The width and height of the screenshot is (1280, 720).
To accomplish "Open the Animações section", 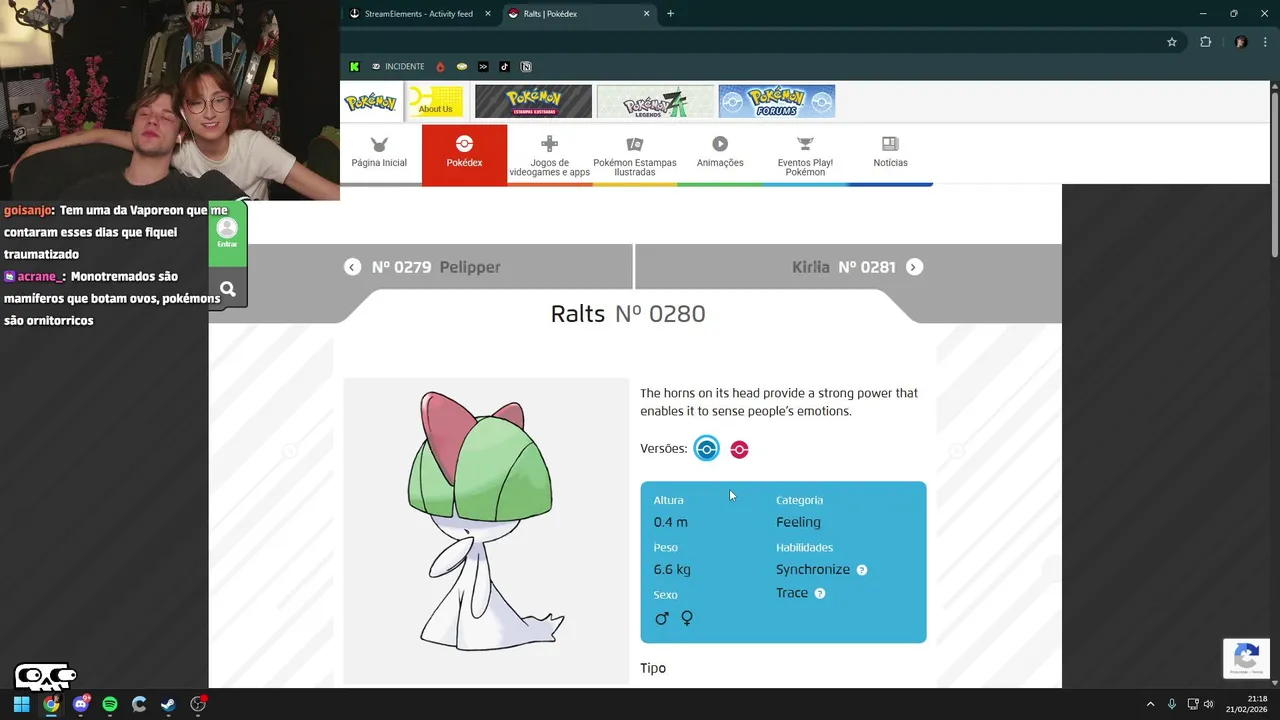I will [720, 154].
